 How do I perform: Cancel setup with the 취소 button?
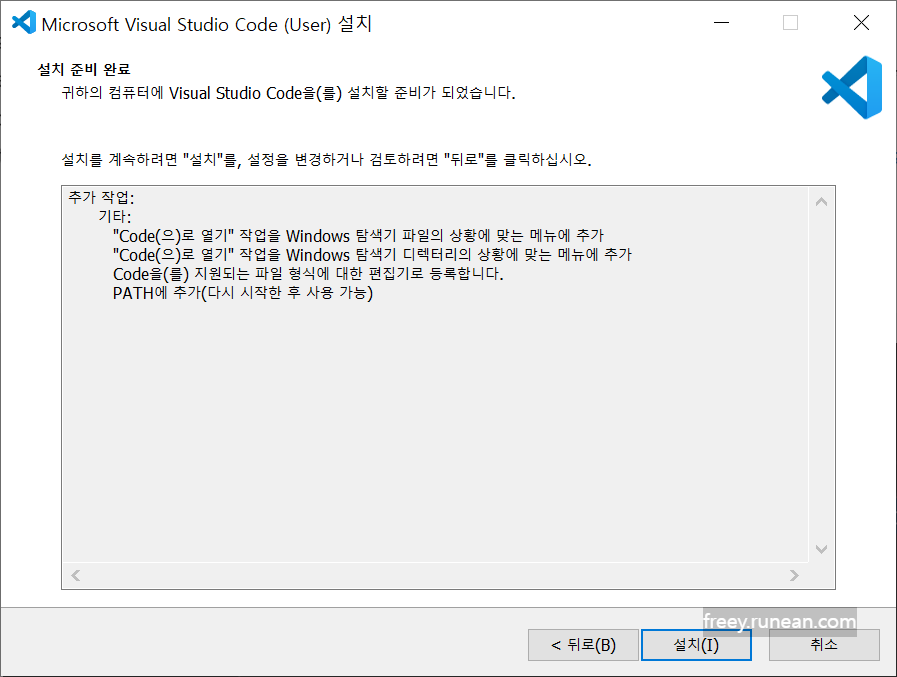824,645
